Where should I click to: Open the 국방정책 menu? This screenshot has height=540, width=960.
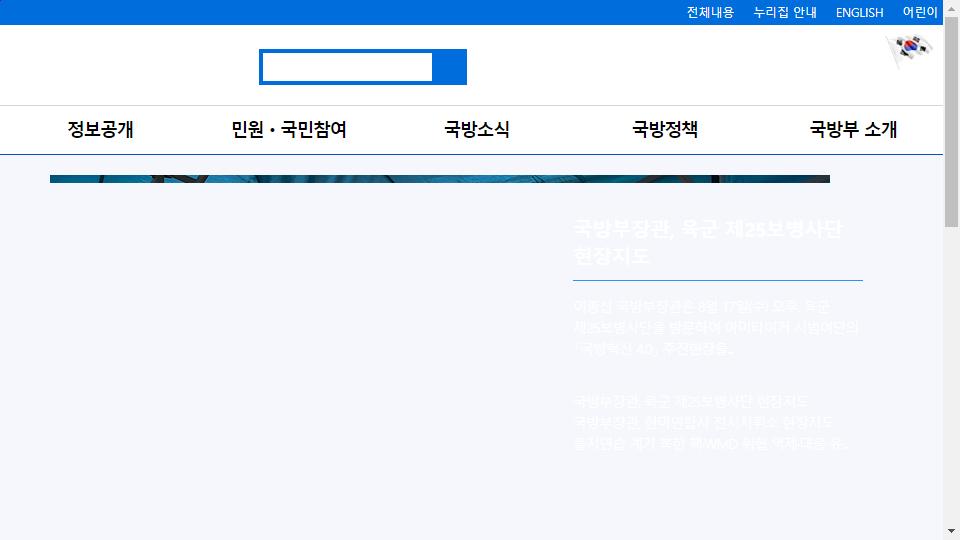pyautogui.click(x=665, y=129)
